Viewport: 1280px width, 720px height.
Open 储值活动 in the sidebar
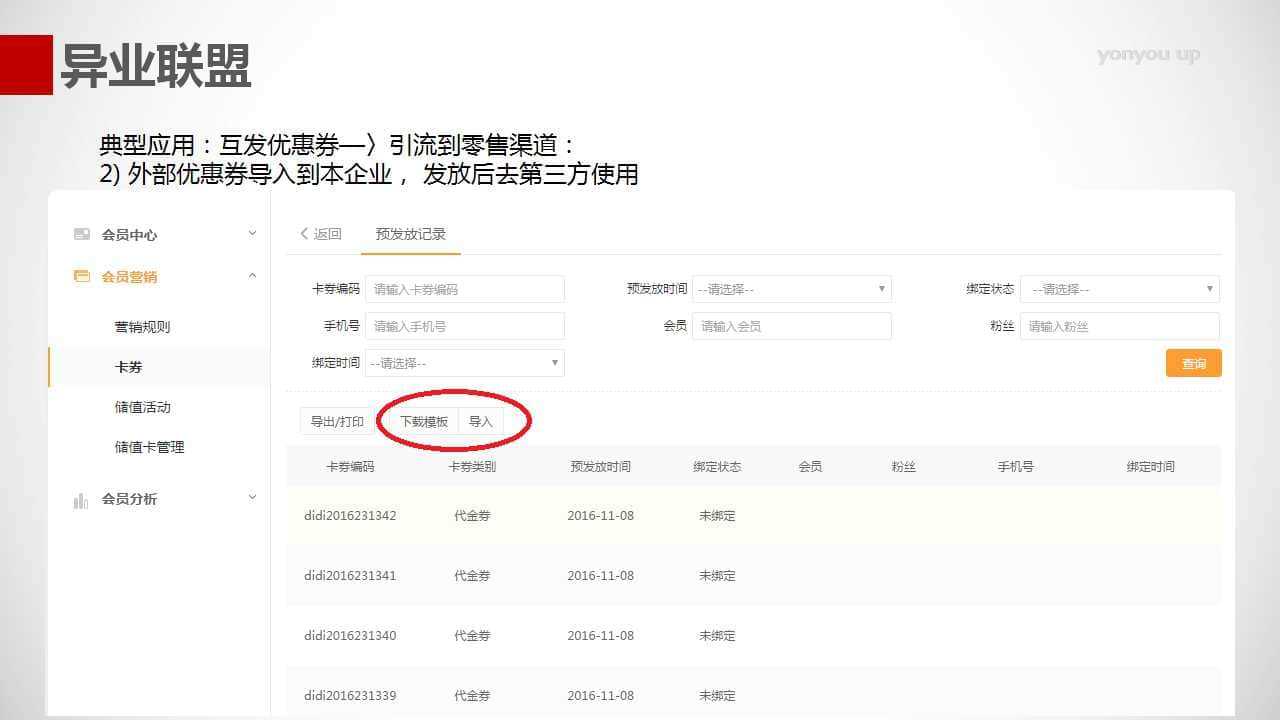pyautogui.click(x=142, y=407)
